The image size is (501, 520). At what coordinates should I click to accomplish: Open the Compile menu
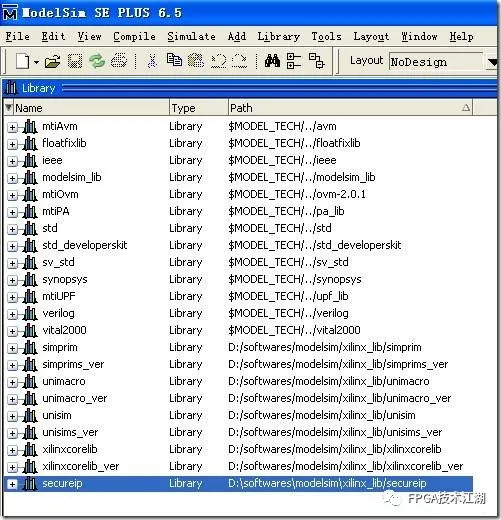pos(134,36)
